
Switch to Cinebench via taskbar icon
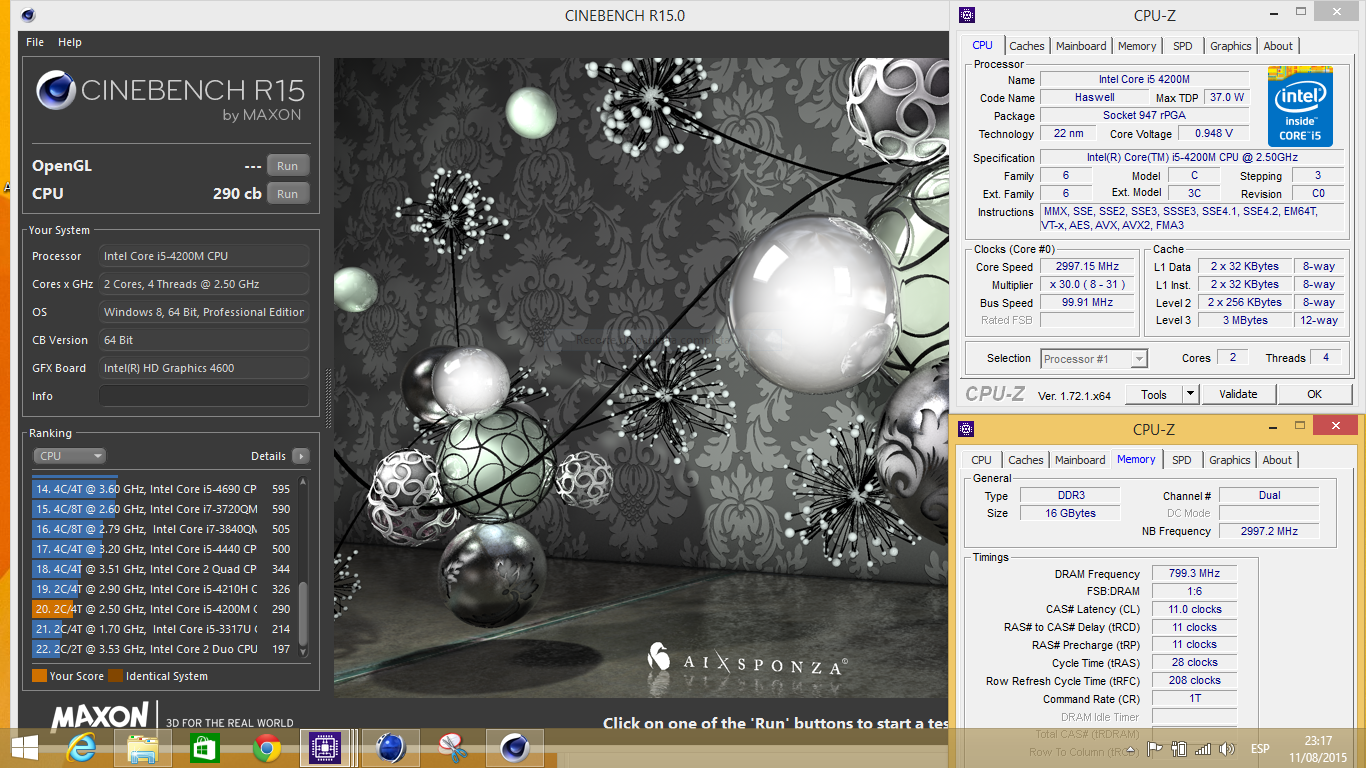[515, 748]
